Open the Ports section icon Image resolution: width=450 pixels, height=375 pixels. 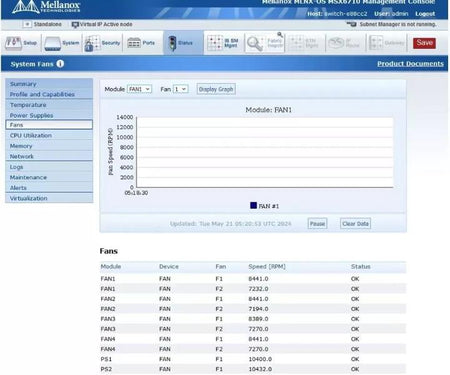(x=134, y=43)
